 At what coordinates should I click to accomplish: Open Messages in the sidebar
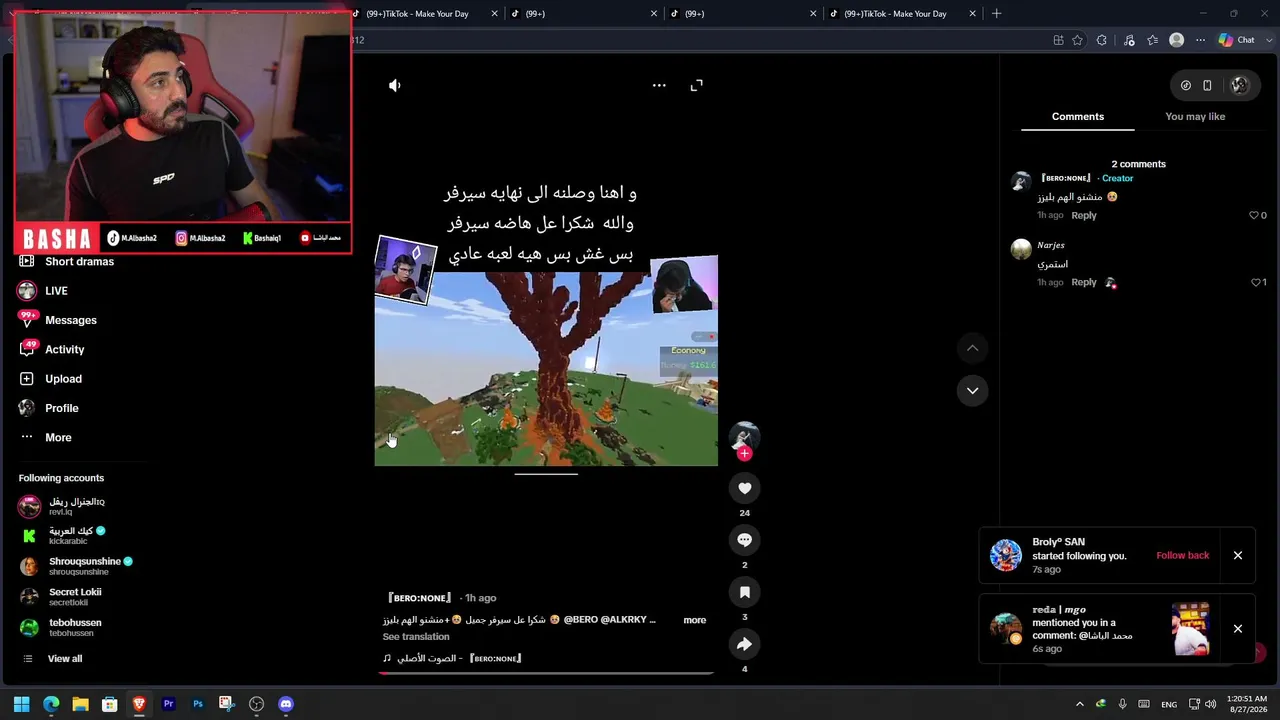pyautogui.click(x=71, y=320)
